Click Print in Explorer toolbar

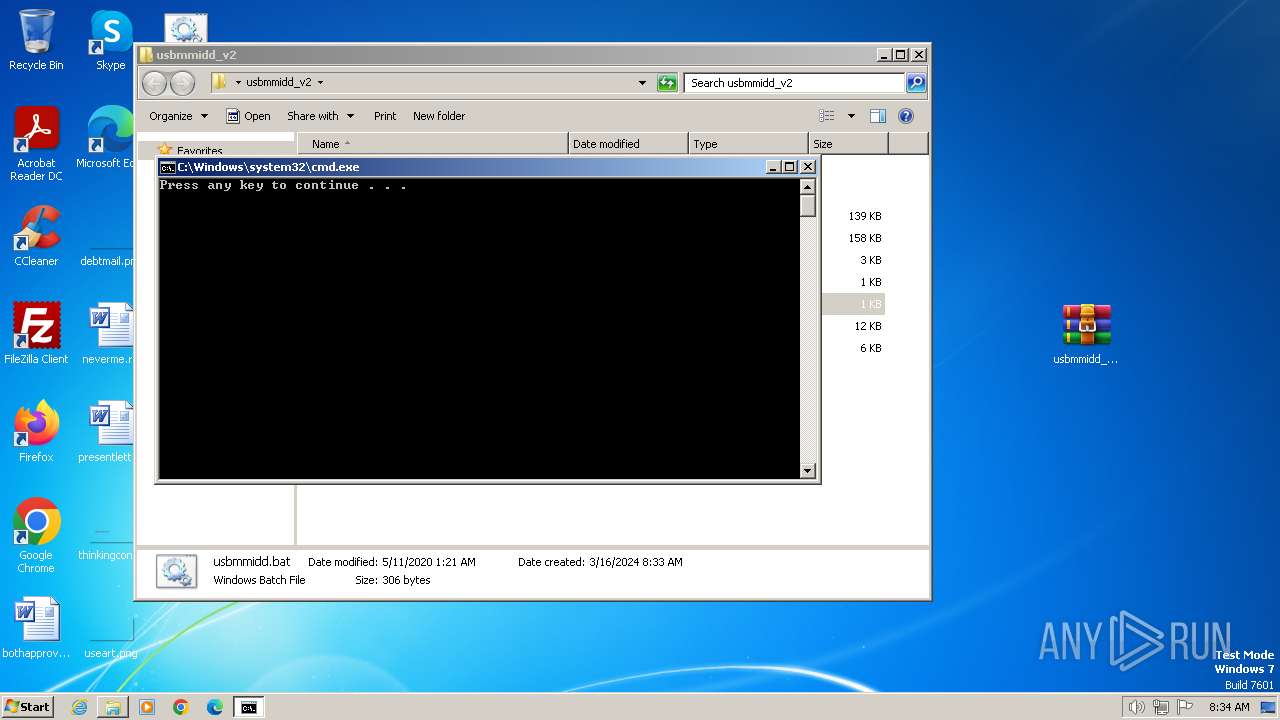385,116
